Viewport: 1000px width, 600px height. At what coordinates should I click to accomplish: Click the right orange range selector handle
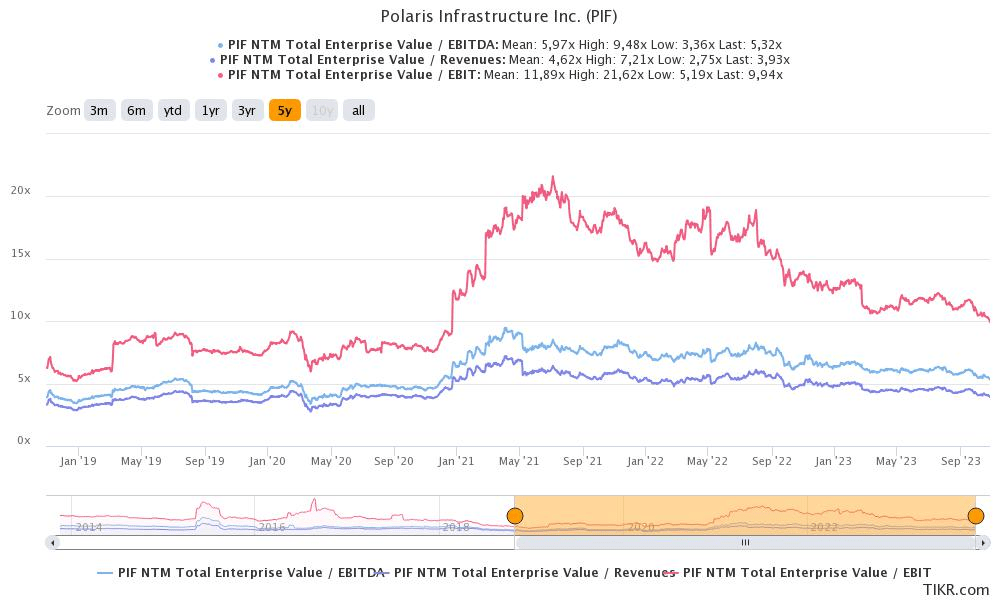tap(975, 515)
